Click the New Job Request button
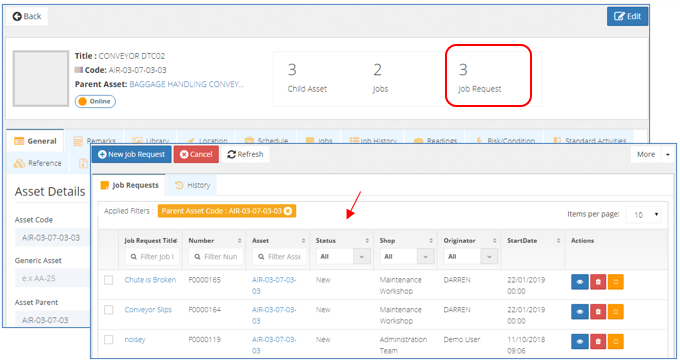Image resolution: width=680 pixels, height=363 pixels. (x=131, y=154)
